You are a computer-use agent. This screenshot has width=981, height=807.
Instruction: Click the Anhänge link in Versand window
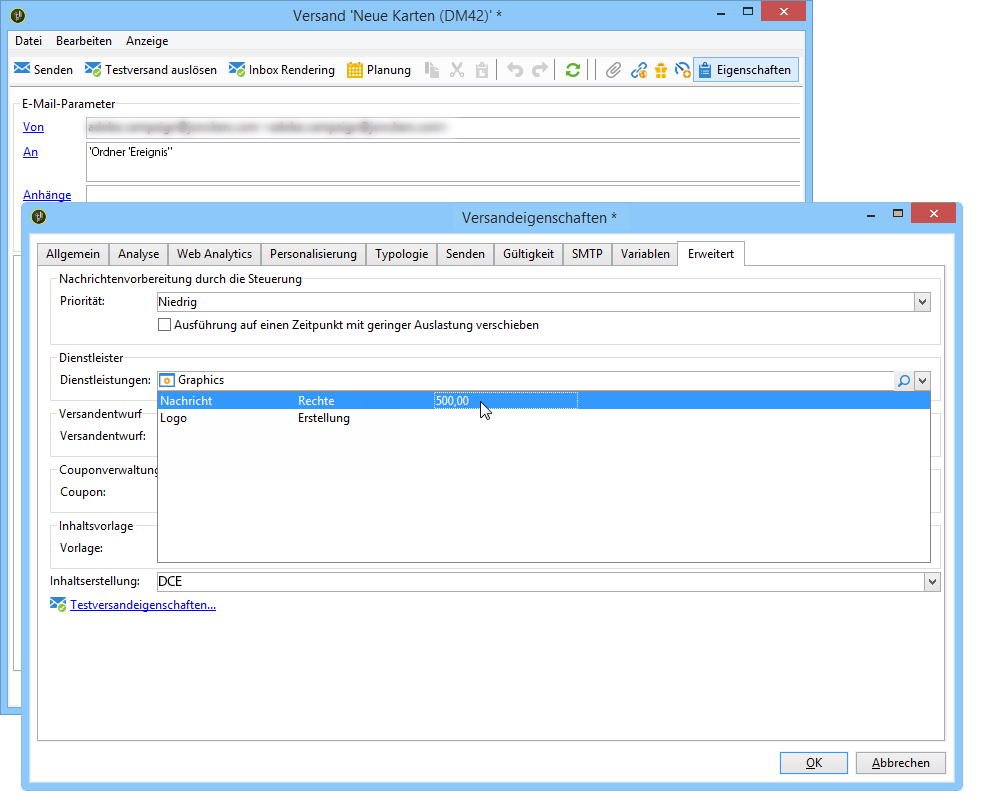[x=47, y=195]
